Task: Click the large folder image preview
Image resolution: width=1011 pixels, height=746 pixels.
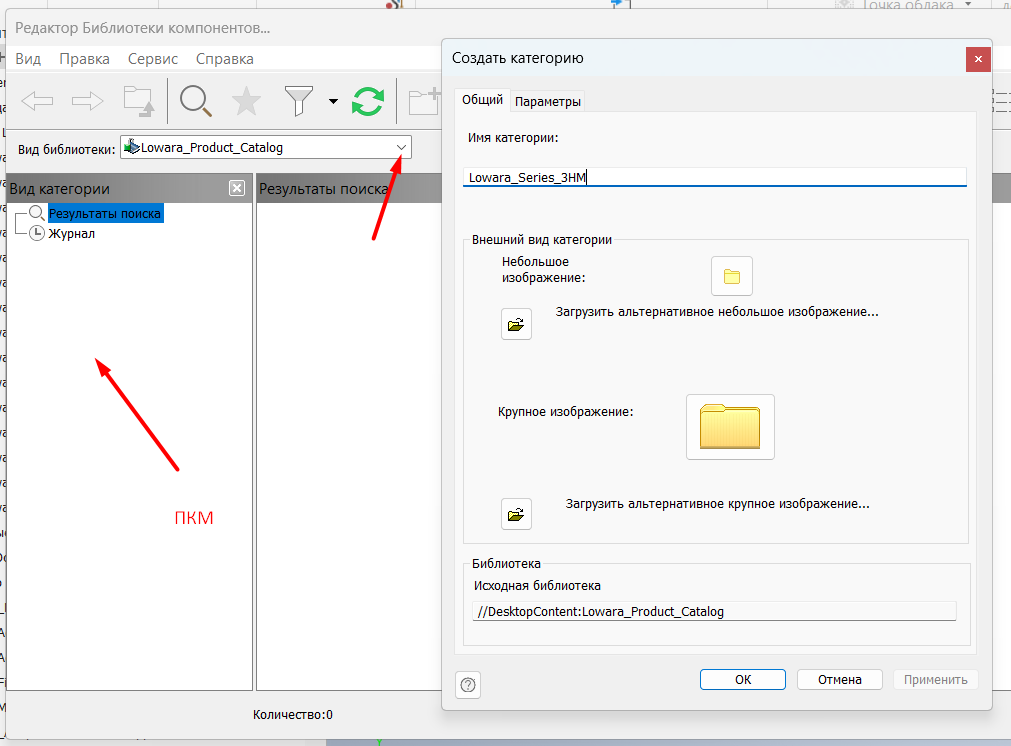Action: (x=731, y=427)
